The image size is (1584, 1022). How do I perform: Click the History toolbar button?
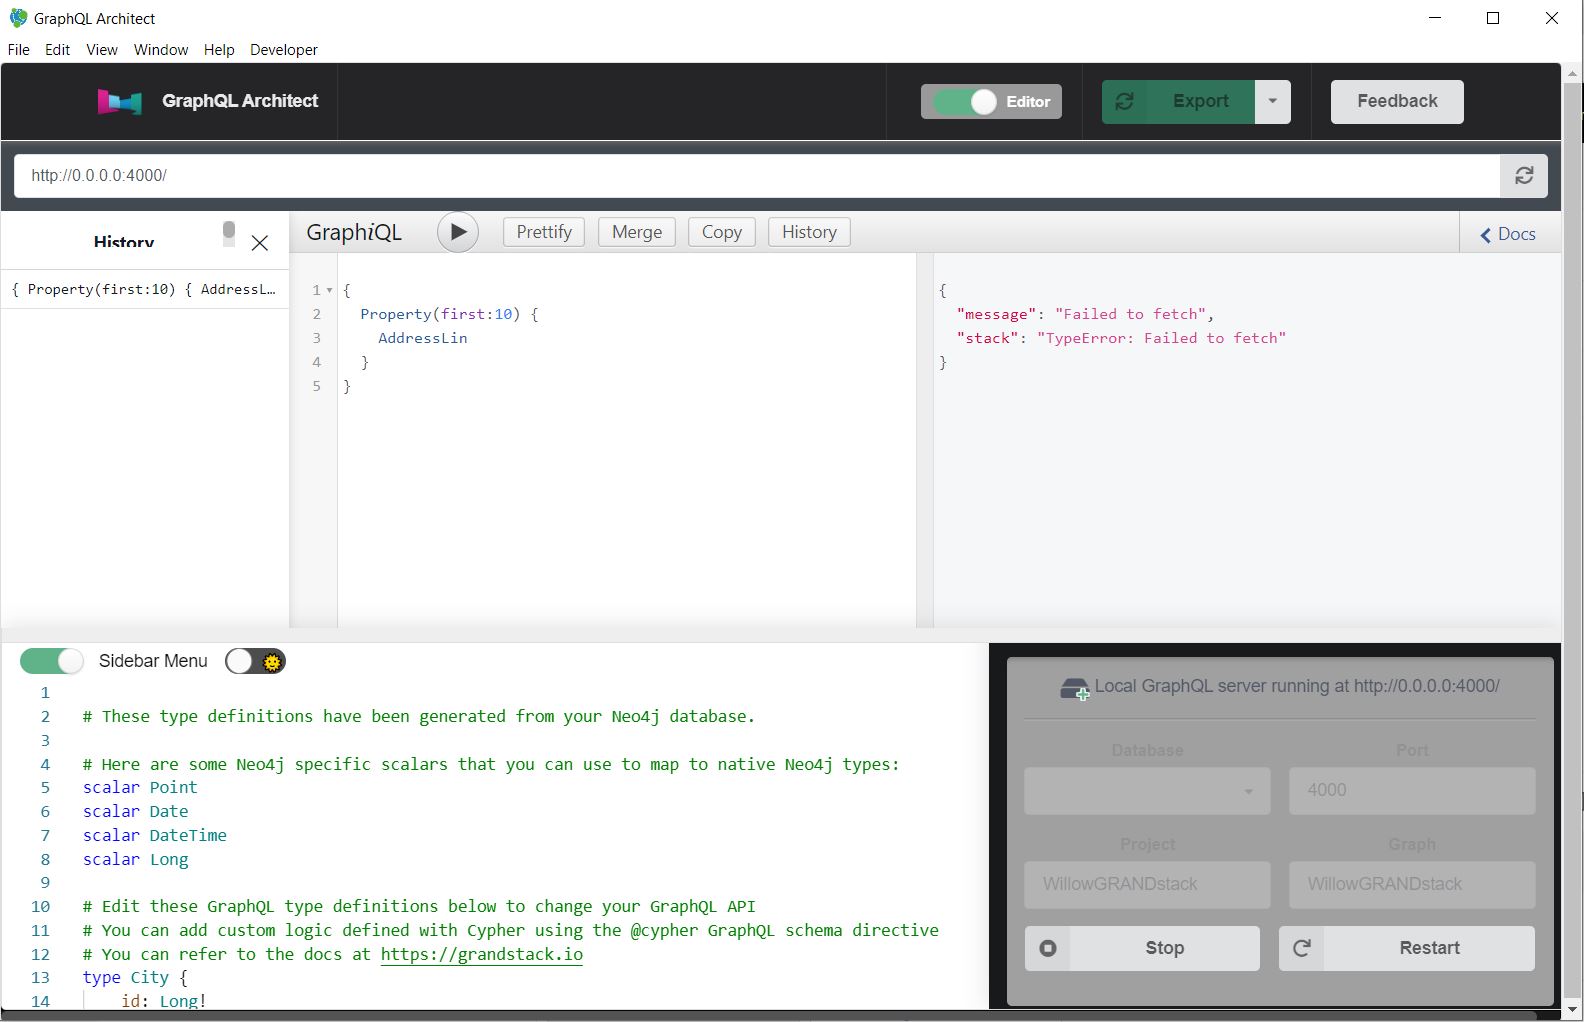pos(809,232)
